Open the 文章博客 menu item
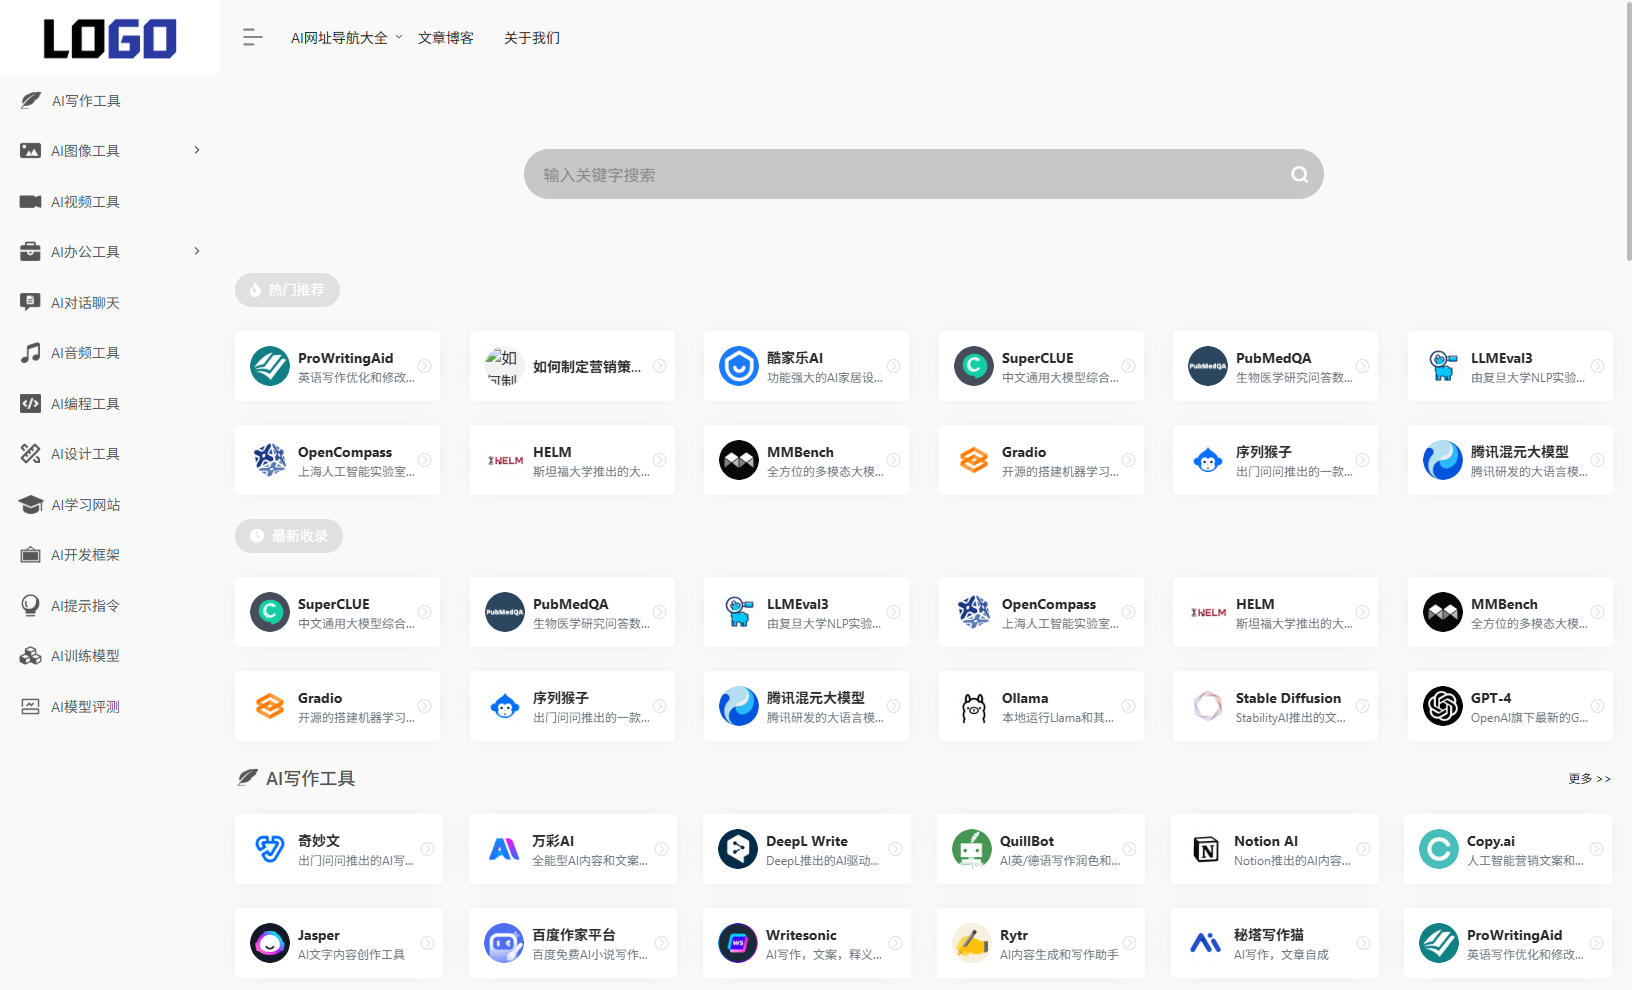 tap(446, 38)
